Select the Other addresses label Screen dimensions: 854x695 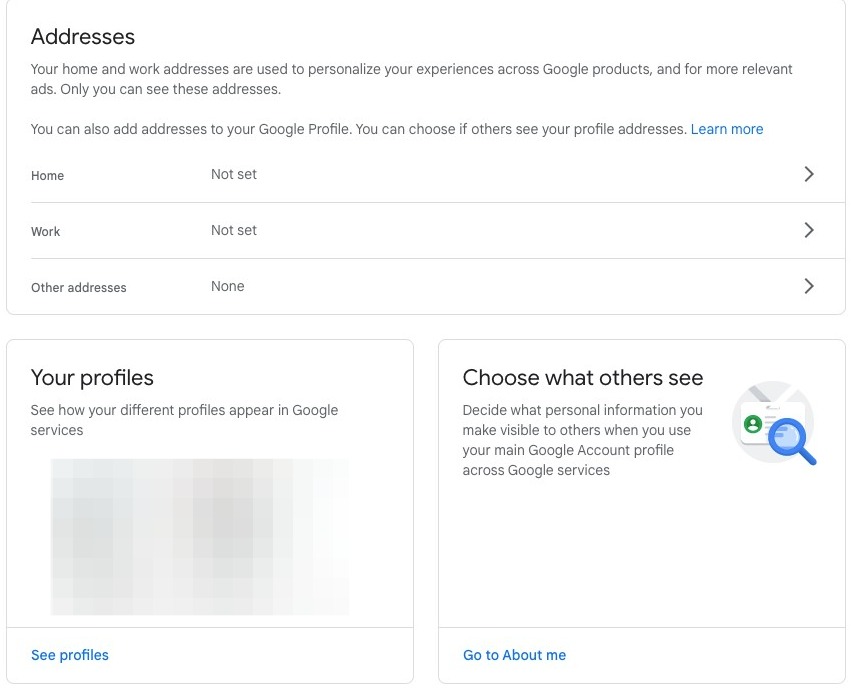[x=79, y=288]
